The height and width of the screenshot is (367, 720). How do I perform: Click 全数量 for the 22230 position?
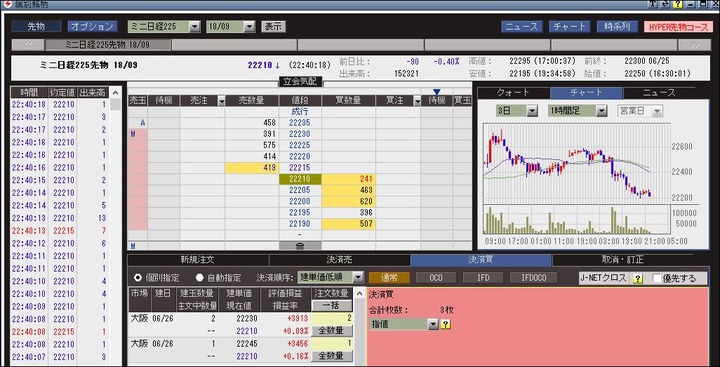click(332, 331)
